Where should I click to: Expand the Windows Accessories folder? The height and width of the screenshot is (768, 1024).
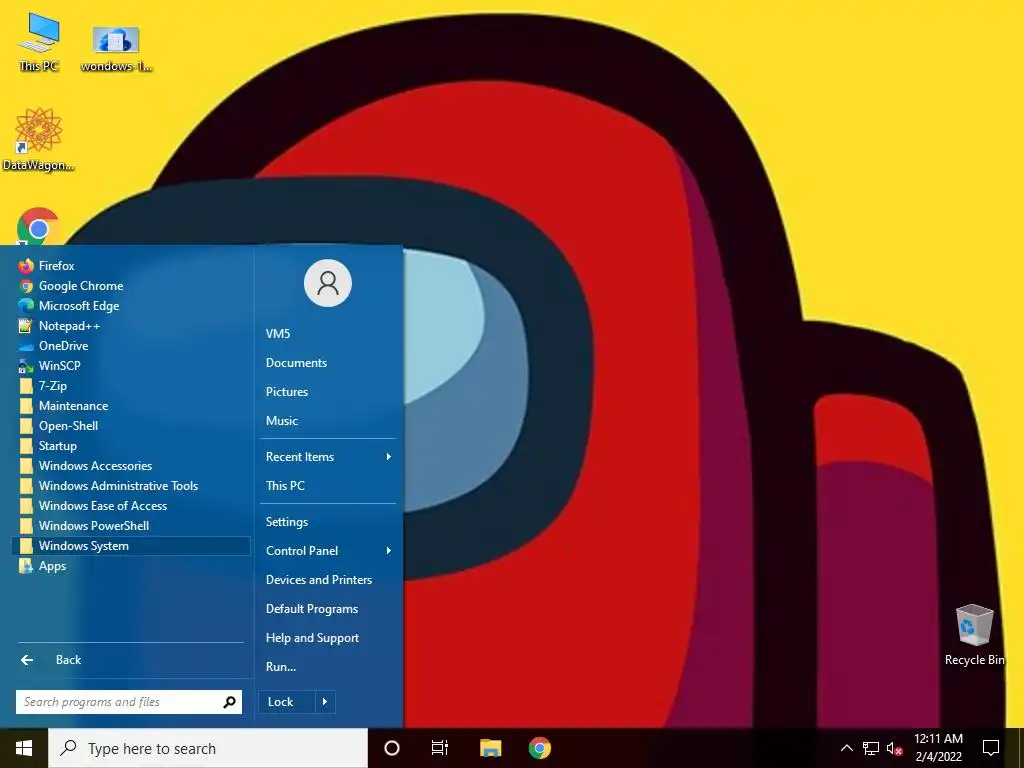pos(131,466)
